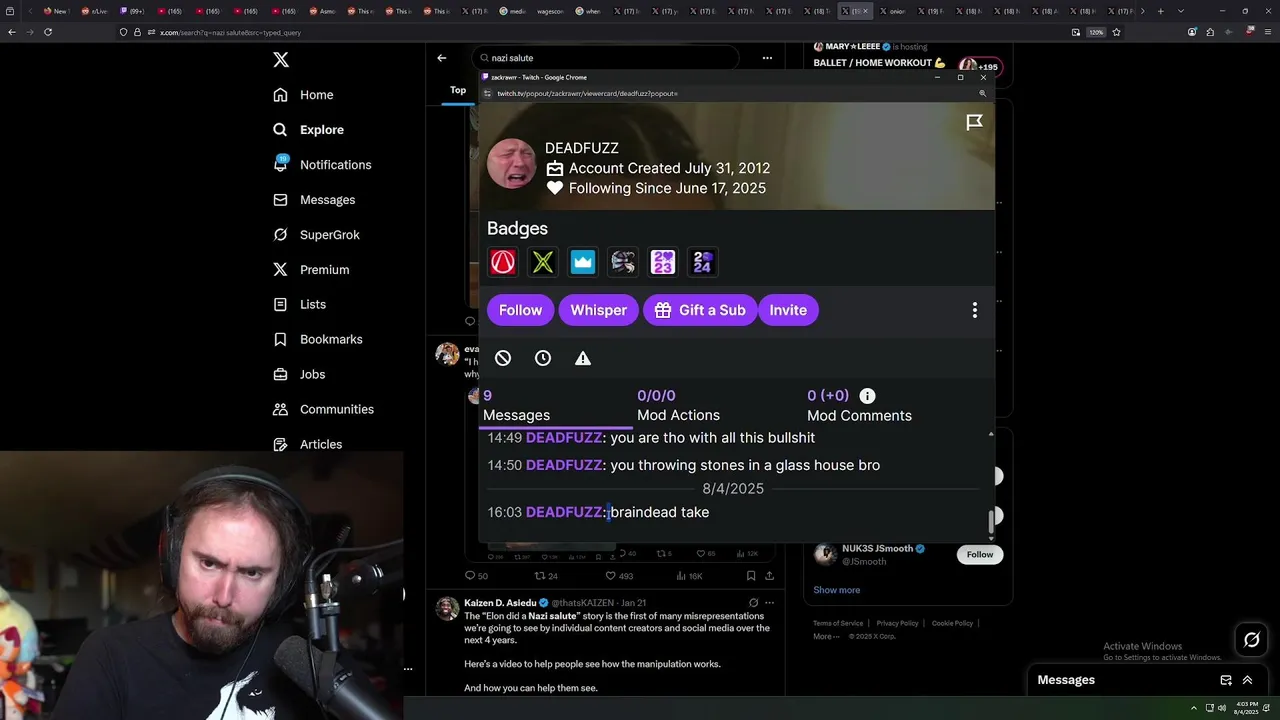This screenshot has width=1280, height=720.
Task: Click the Notifications bell icon
Action: click(281, 165)
